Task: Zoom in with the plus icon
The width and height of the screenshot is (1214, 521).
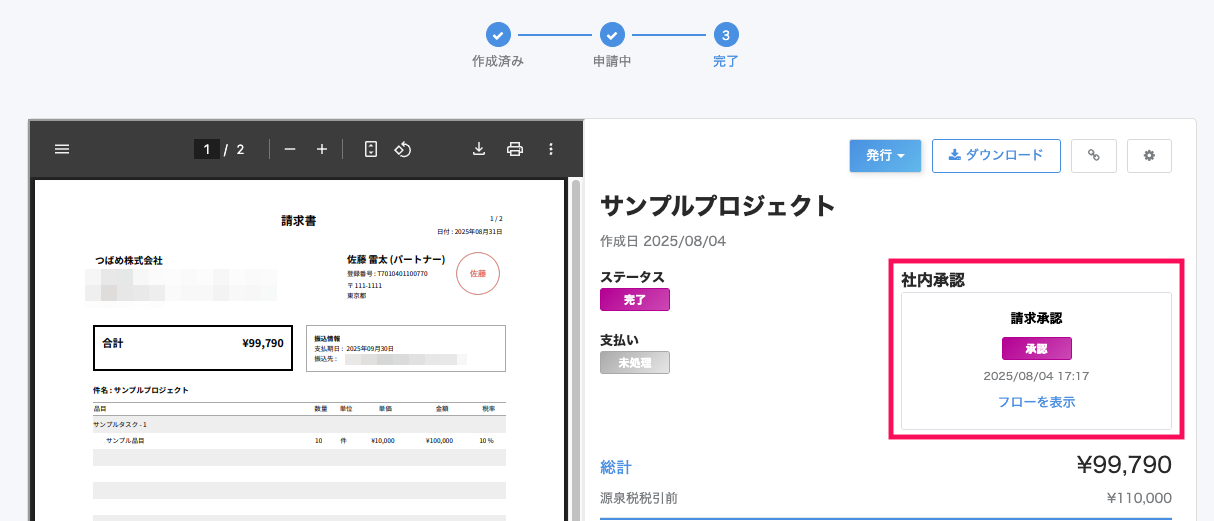Action: (322, 149)
